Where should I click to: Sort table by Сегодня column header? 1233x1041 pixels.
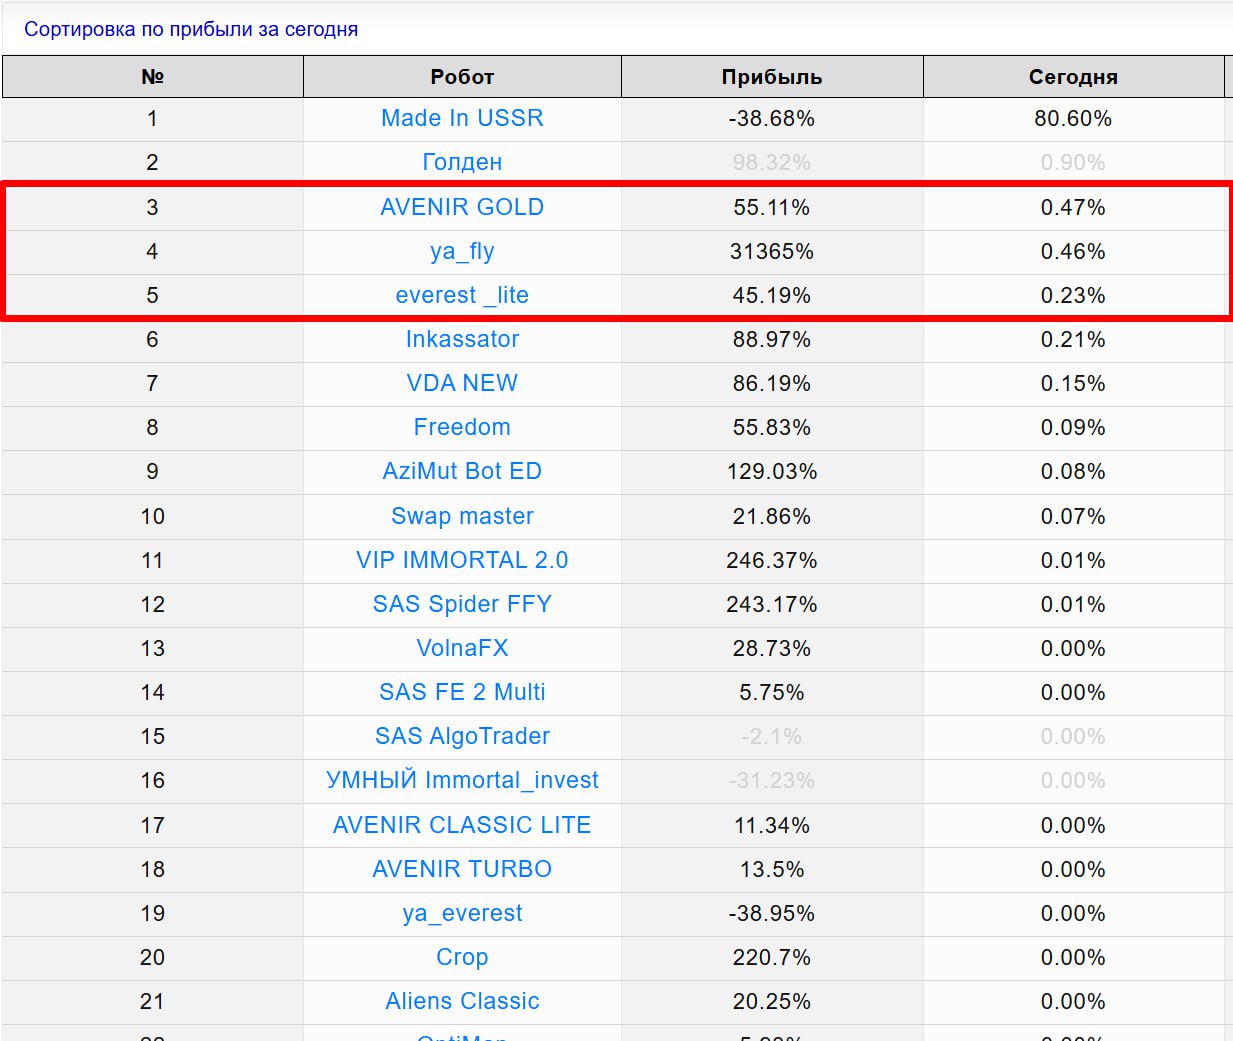click(1073, 77)
